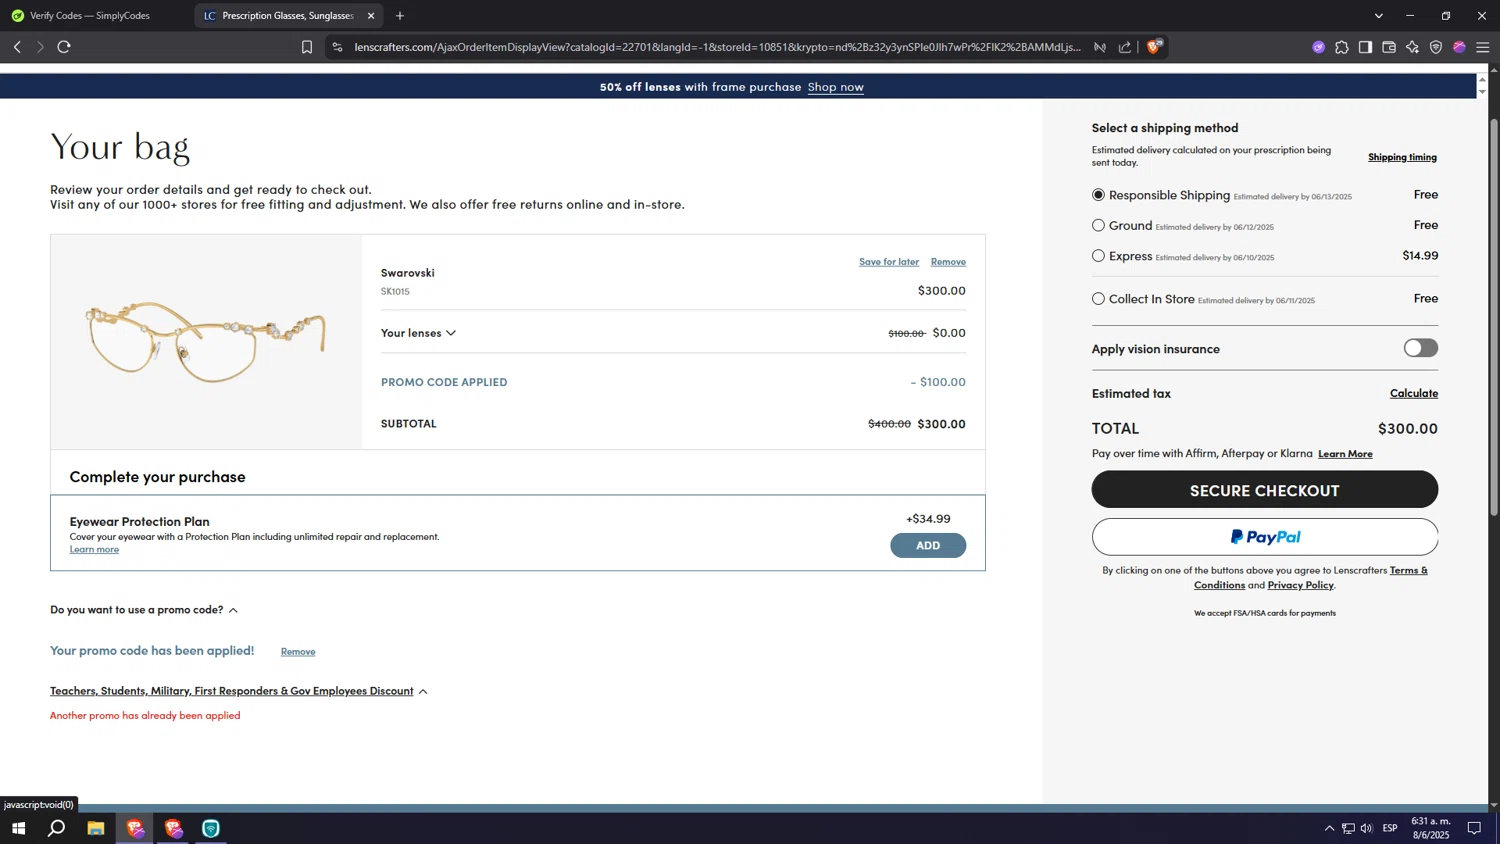
Task: Click the share page icon
Action: 1125,47
